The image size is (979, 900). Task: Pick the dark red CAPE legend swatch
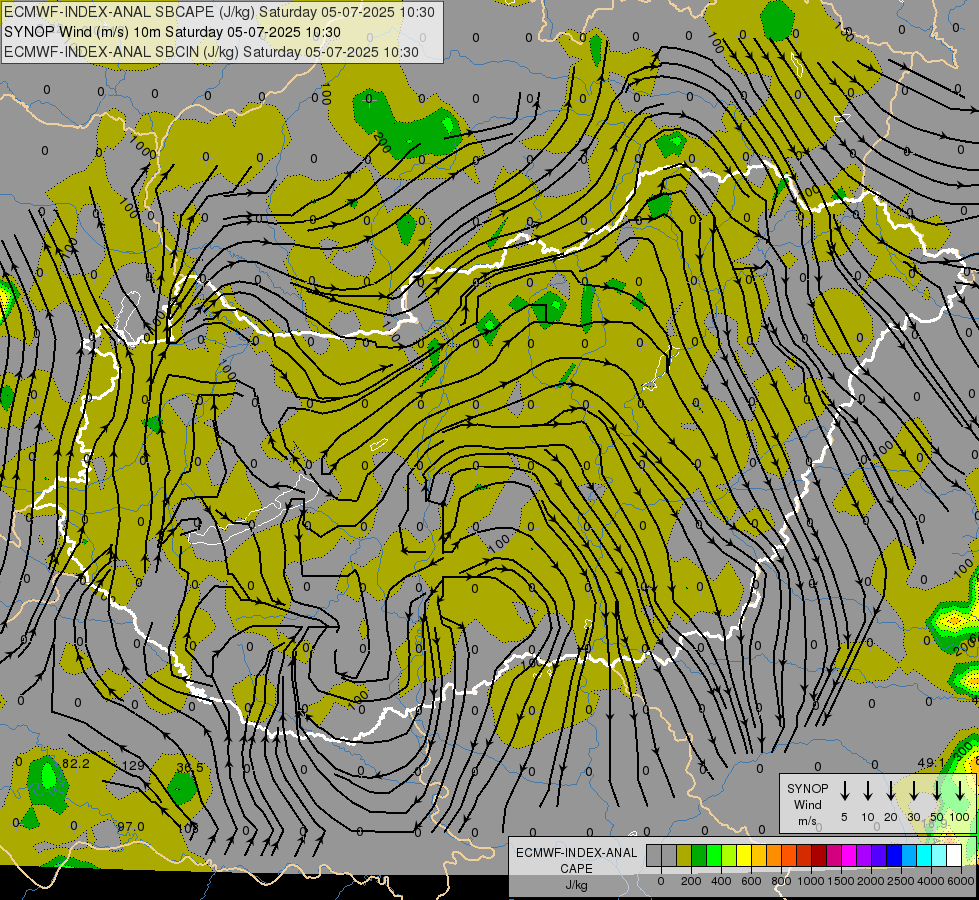tap(819, 855)
